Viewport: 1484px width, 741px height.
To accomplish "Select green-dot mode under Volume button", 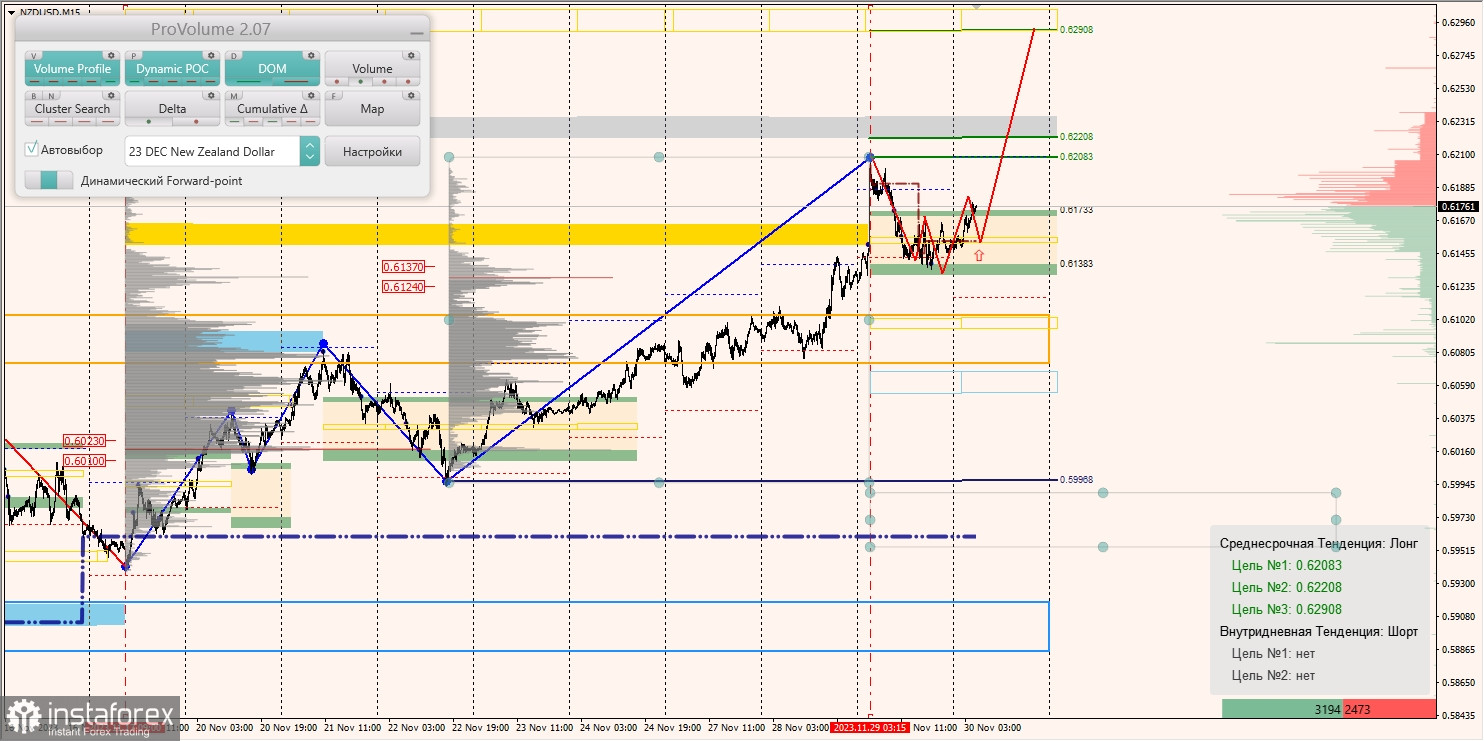I will (360, 82).
